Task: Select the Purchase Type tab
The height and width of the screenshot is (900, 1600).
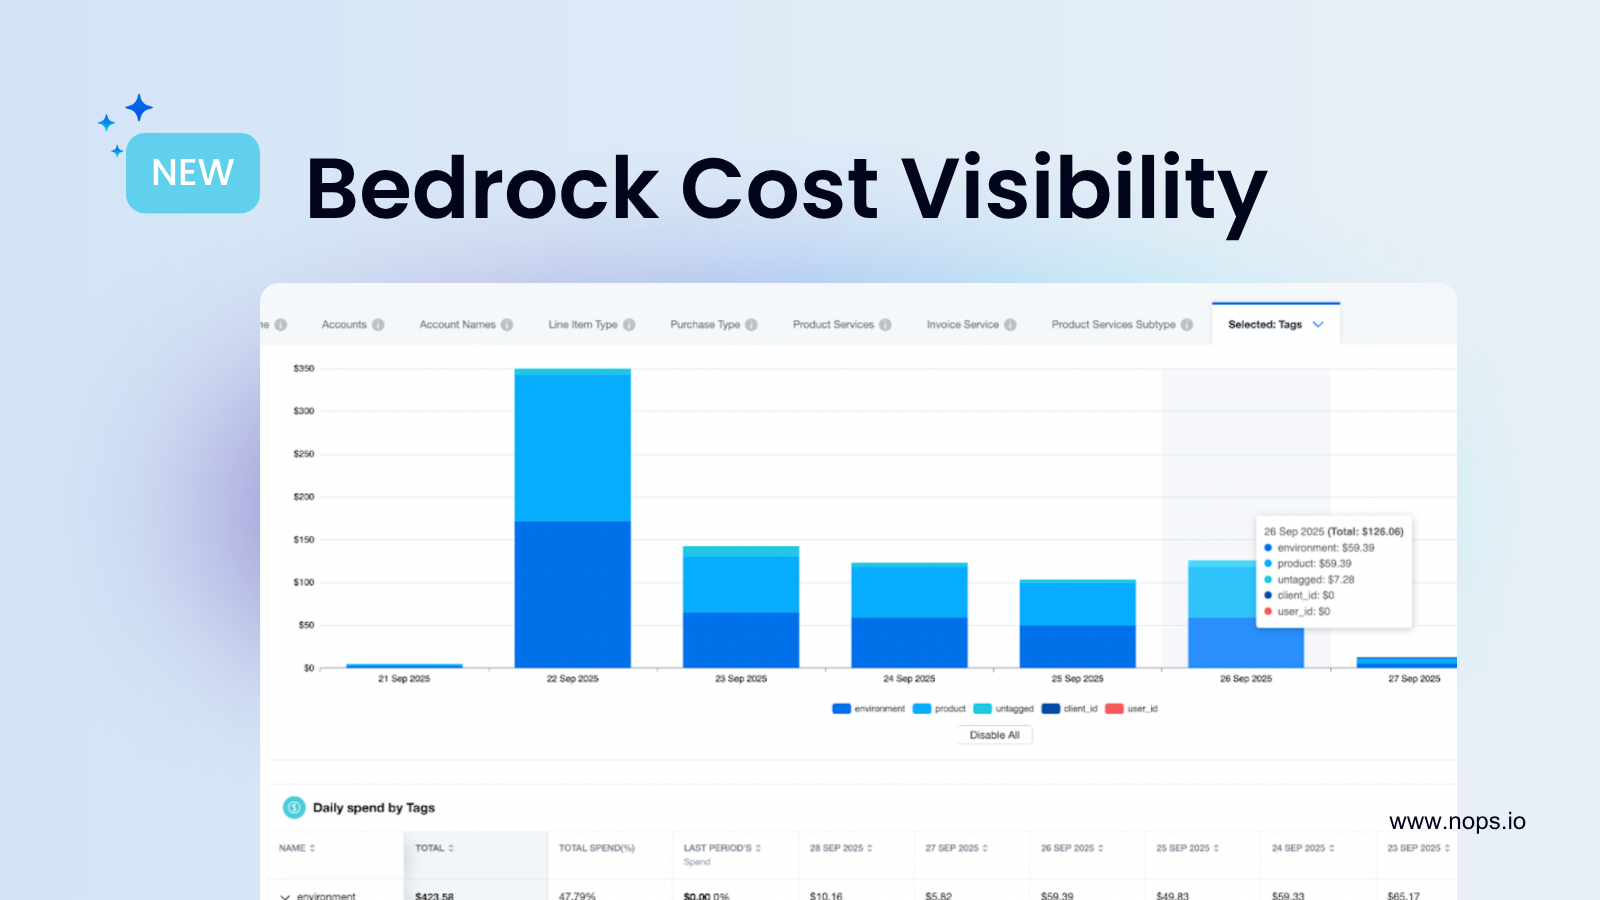Action: click(705, 325)
